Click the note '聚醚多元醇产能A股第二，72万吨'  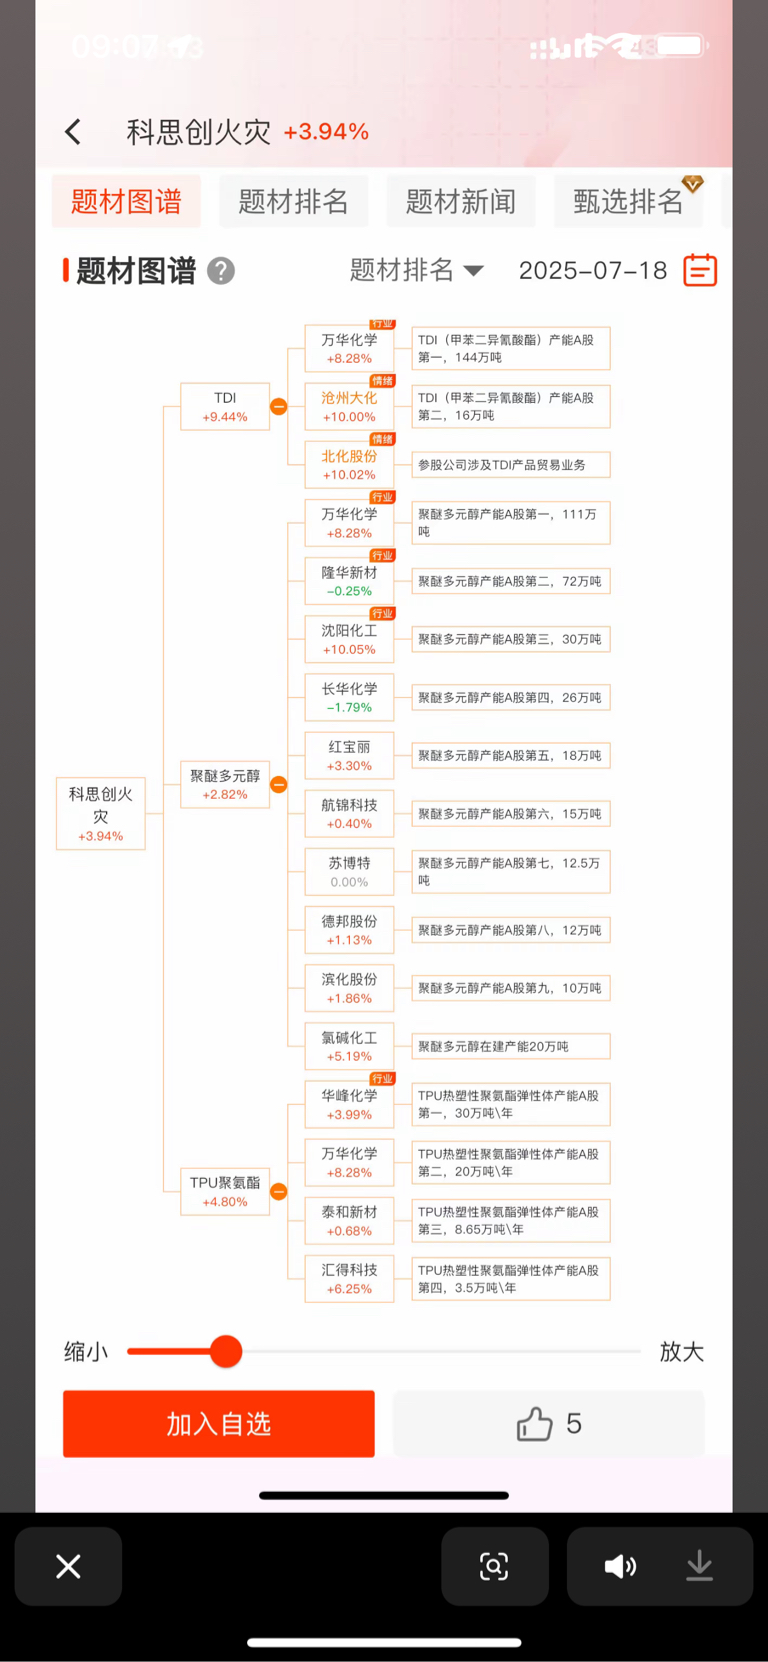click(x=511, y=582)
